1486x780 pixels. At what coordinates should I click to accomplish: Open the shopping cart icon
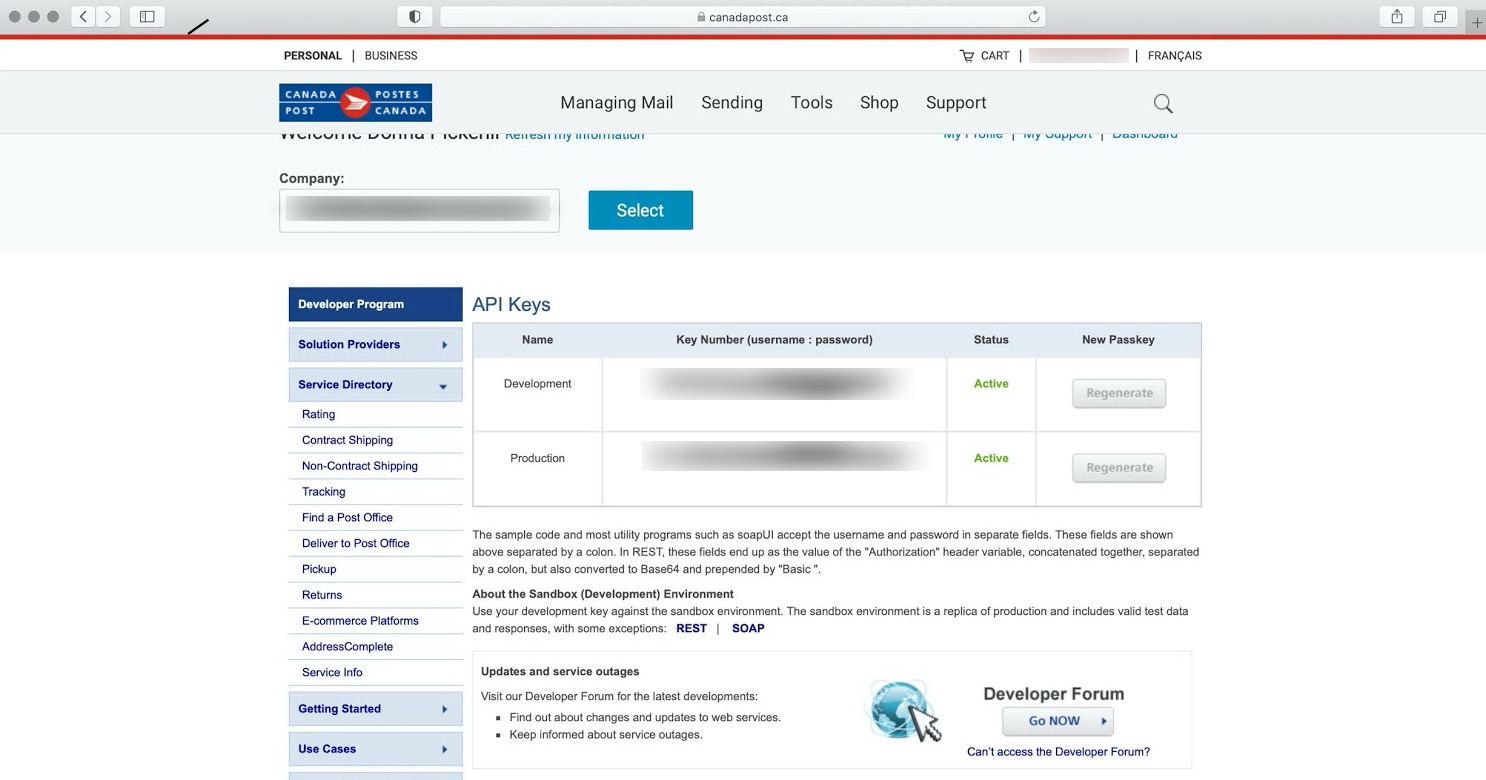click(x=966, y=56)
